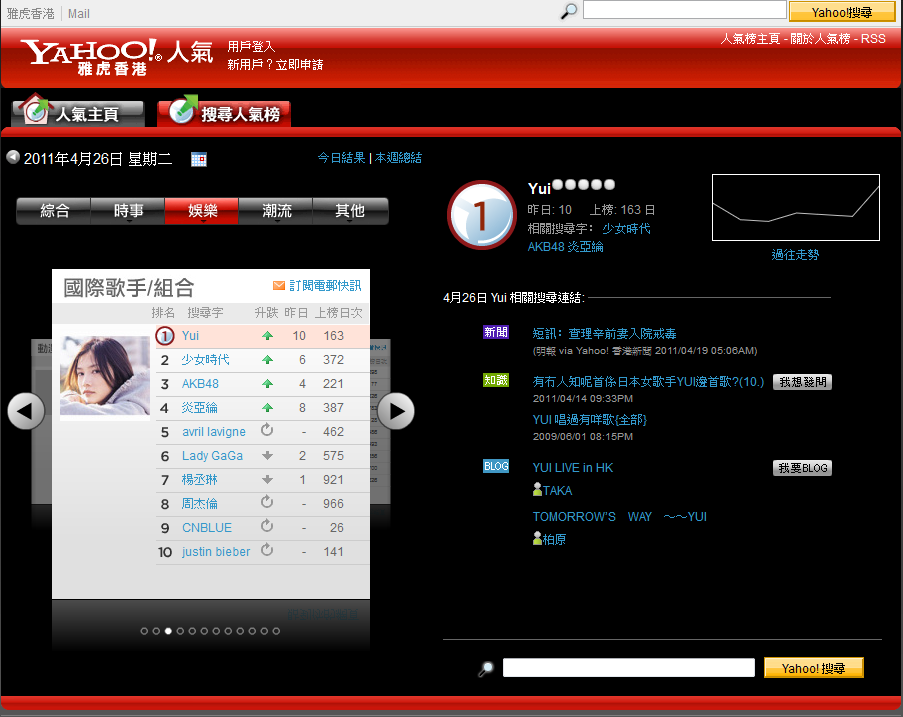
Task: Click the circled 1 rank icon in Yui row
Action: click(x=165, y=336)
